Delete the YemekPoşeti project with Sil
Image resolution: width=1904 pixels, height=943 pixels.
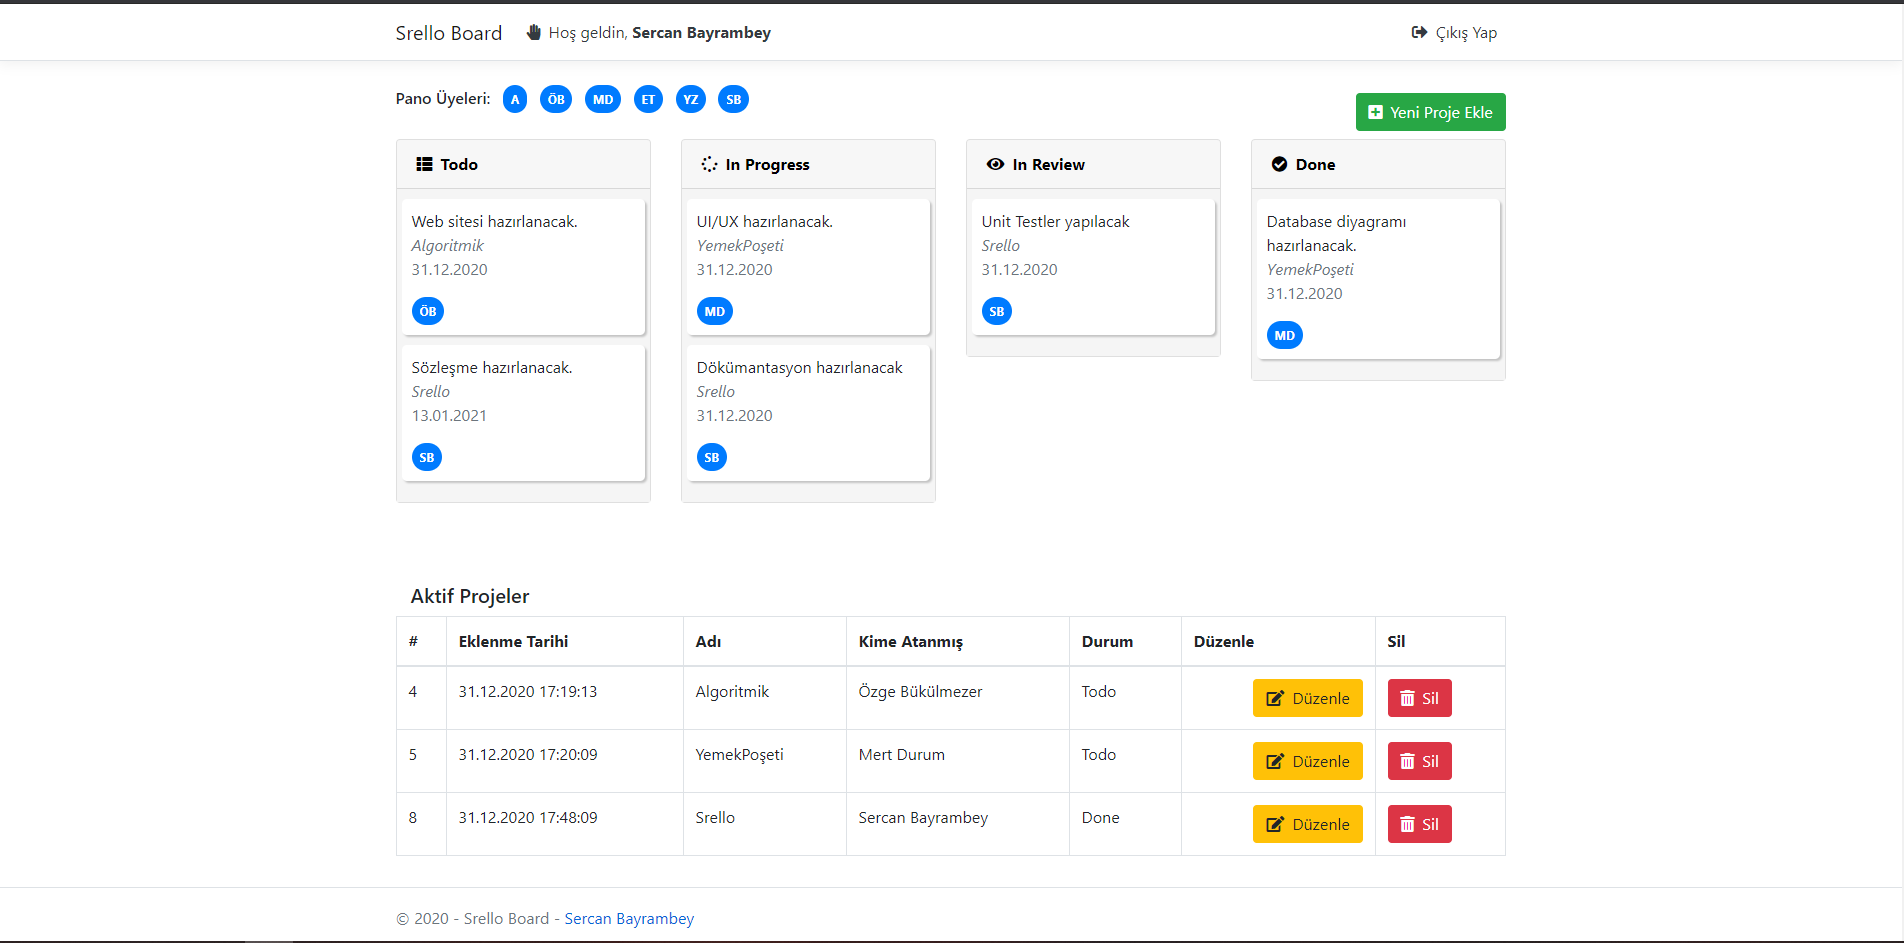click(1420, 761)
